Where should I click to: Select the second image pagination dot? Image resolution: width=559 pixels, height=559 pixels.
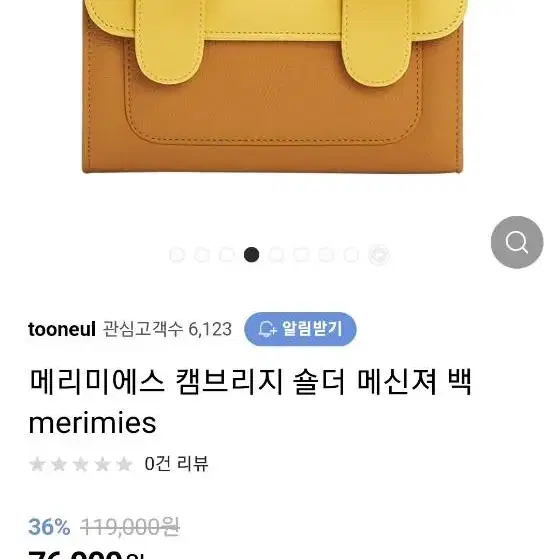point(202,255)
